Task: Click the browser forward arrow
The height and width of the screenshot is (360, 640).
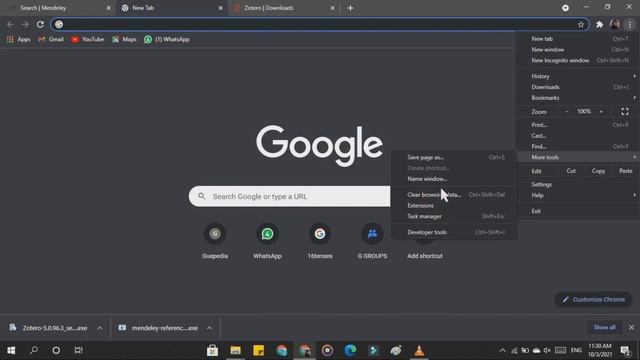Action: pyautogui.click(x=25, y=24)
